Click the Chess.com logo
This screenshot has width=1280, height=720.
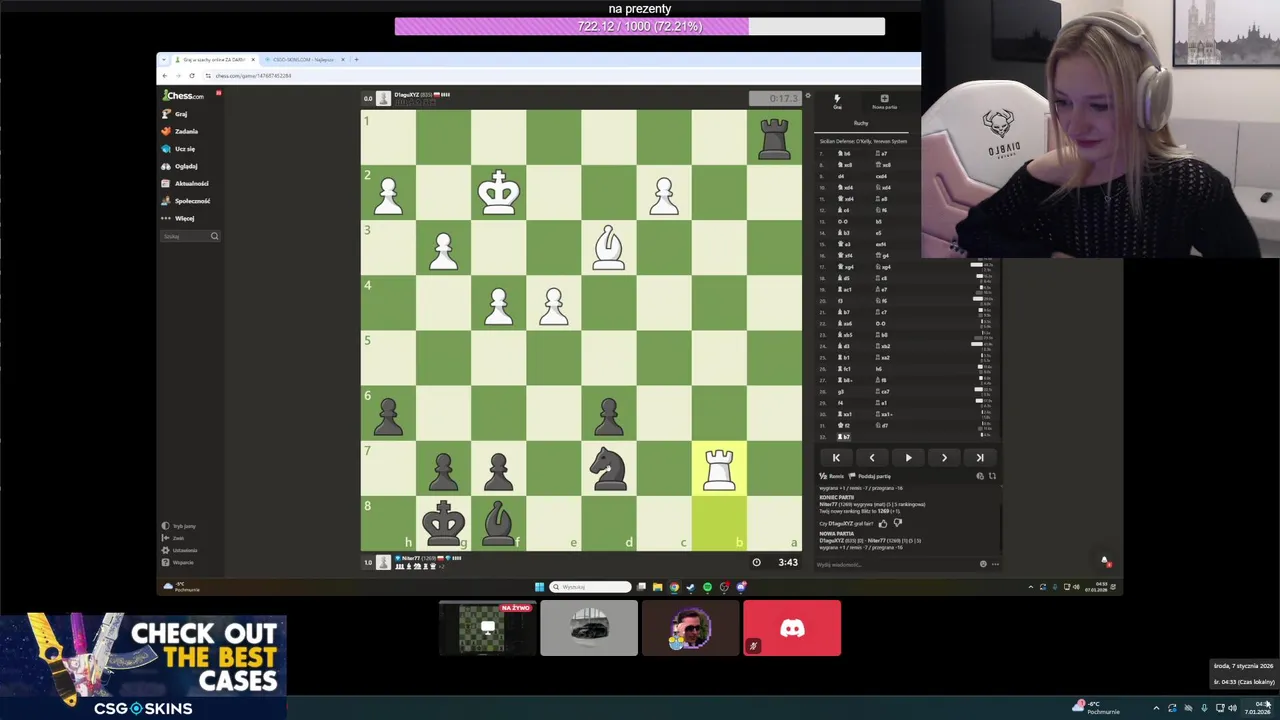184,96
